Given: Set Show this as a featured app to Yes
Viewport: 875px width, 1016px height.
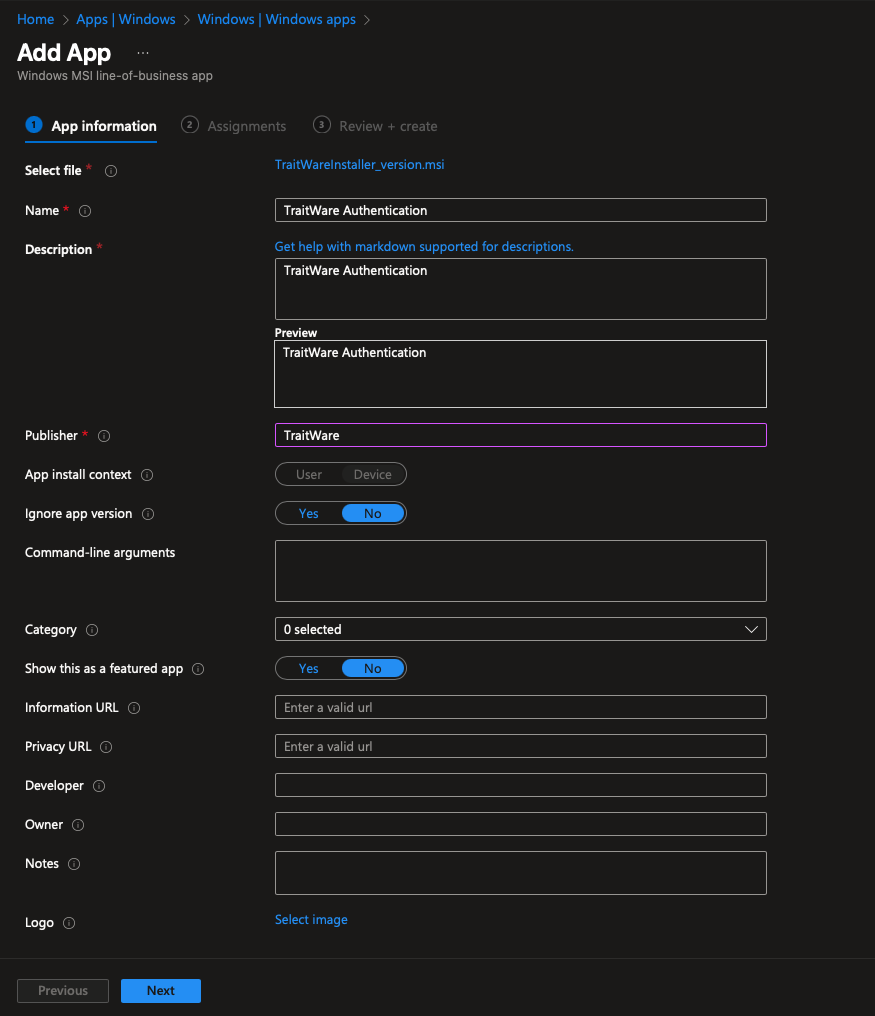Looking at the screenshot, I should click(309, 668).
